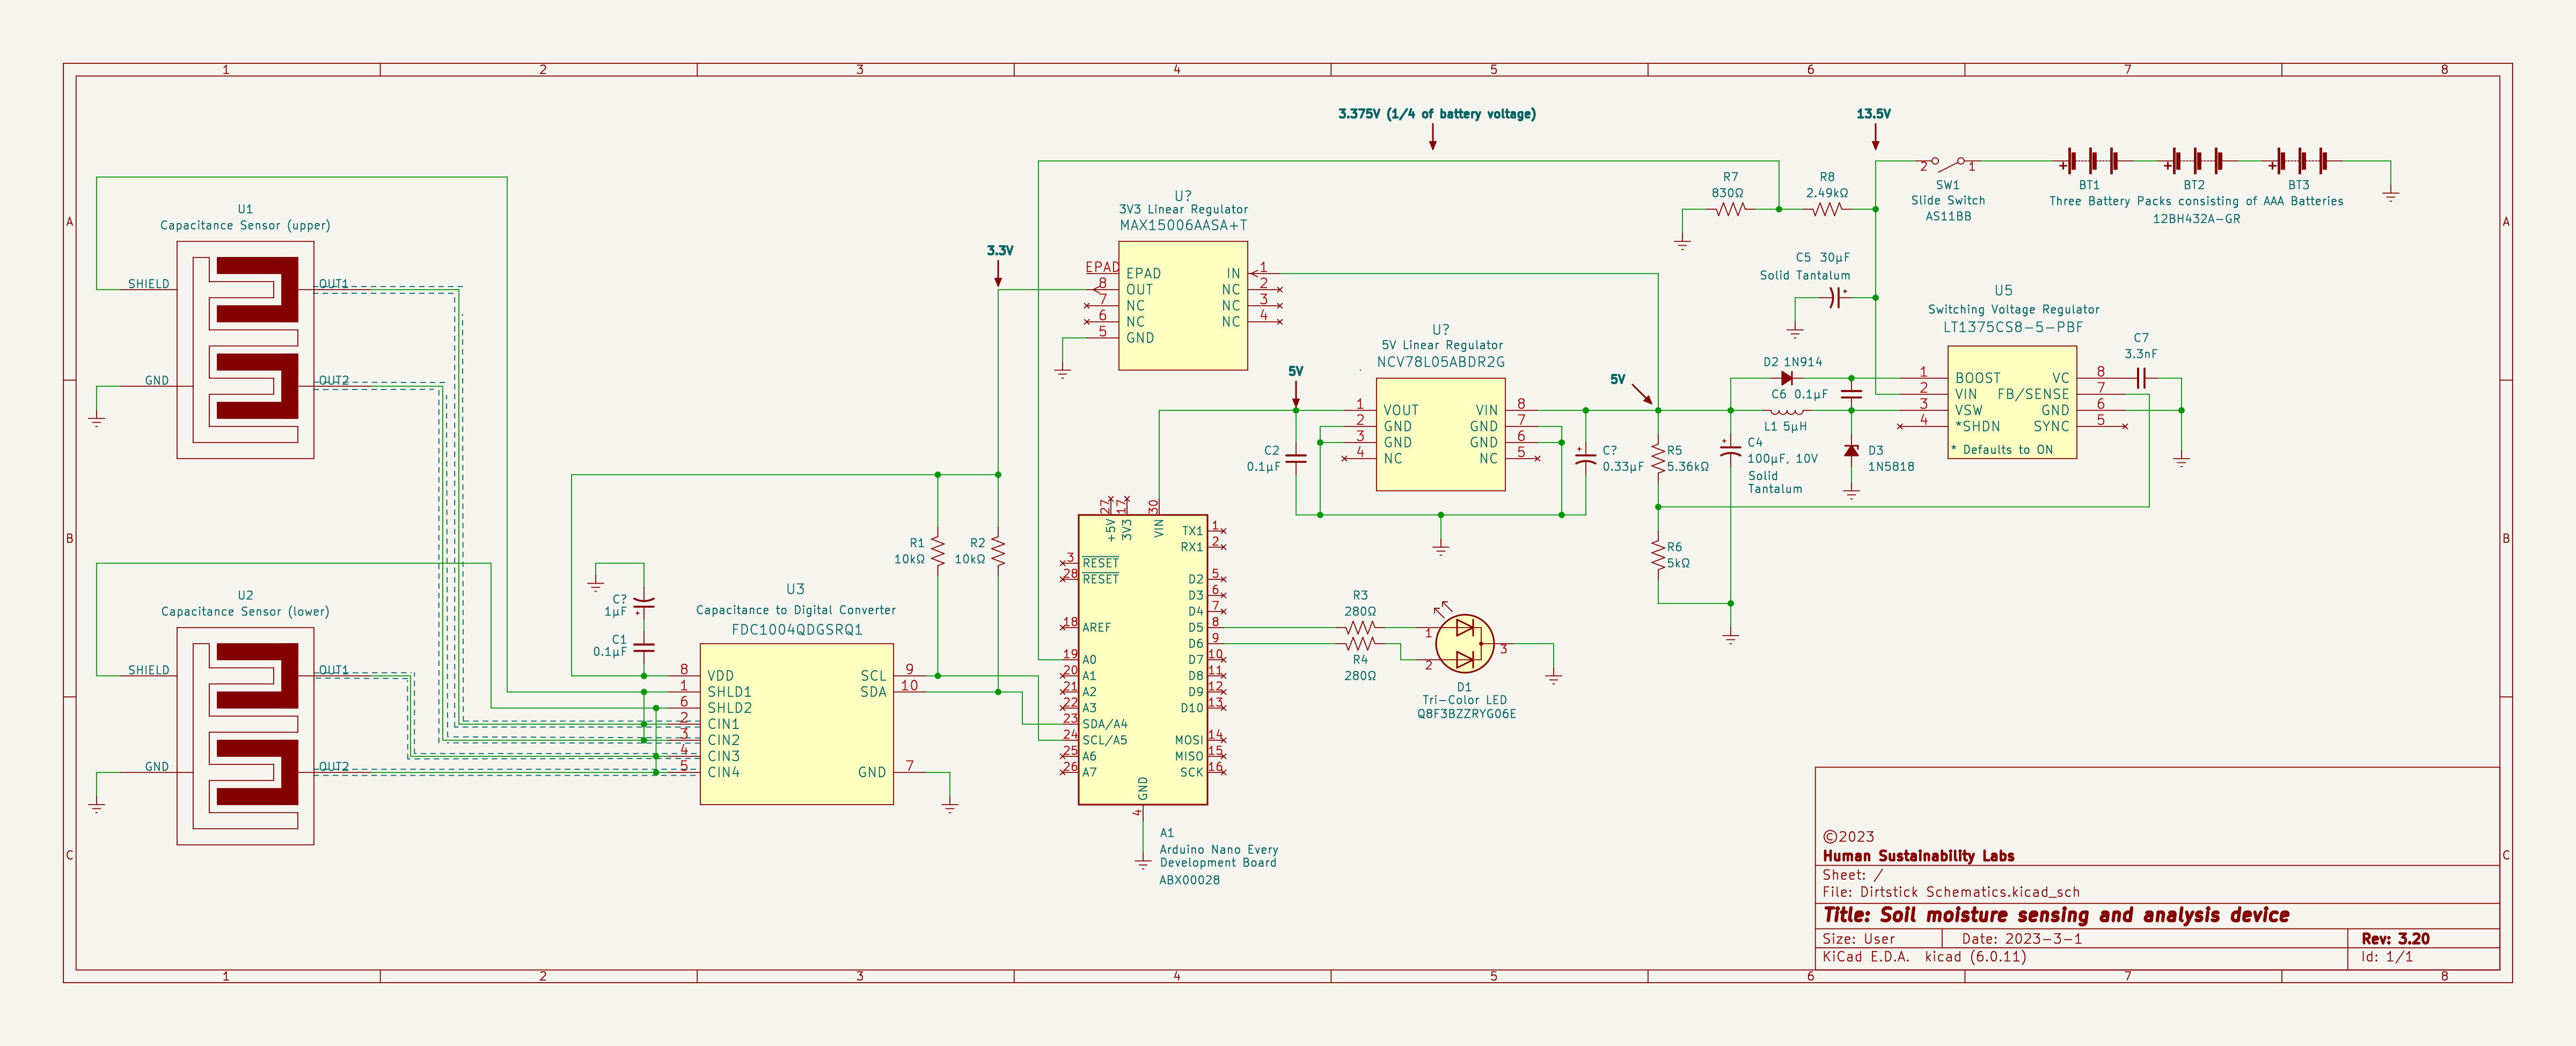Click the Switching Voltage Regulator label

(2013, 309)
